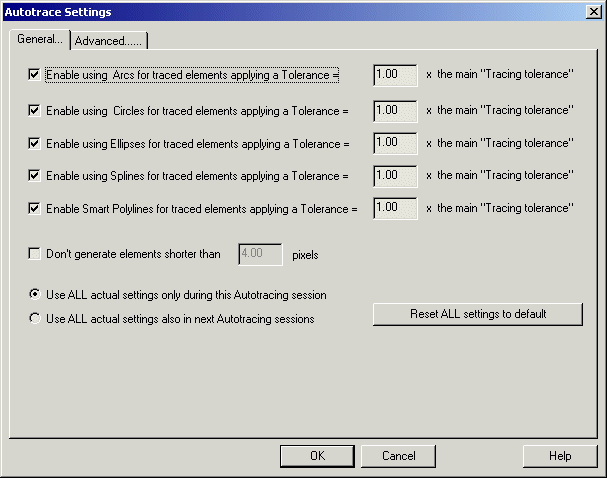Select the Smart Polylines tolerance field
This screenshot has width=607, height=478.
396,209
